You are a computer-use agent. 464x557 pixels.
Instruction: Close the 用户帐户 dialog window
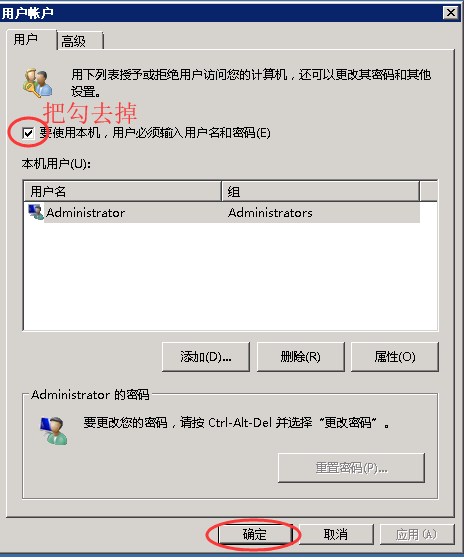451,13
